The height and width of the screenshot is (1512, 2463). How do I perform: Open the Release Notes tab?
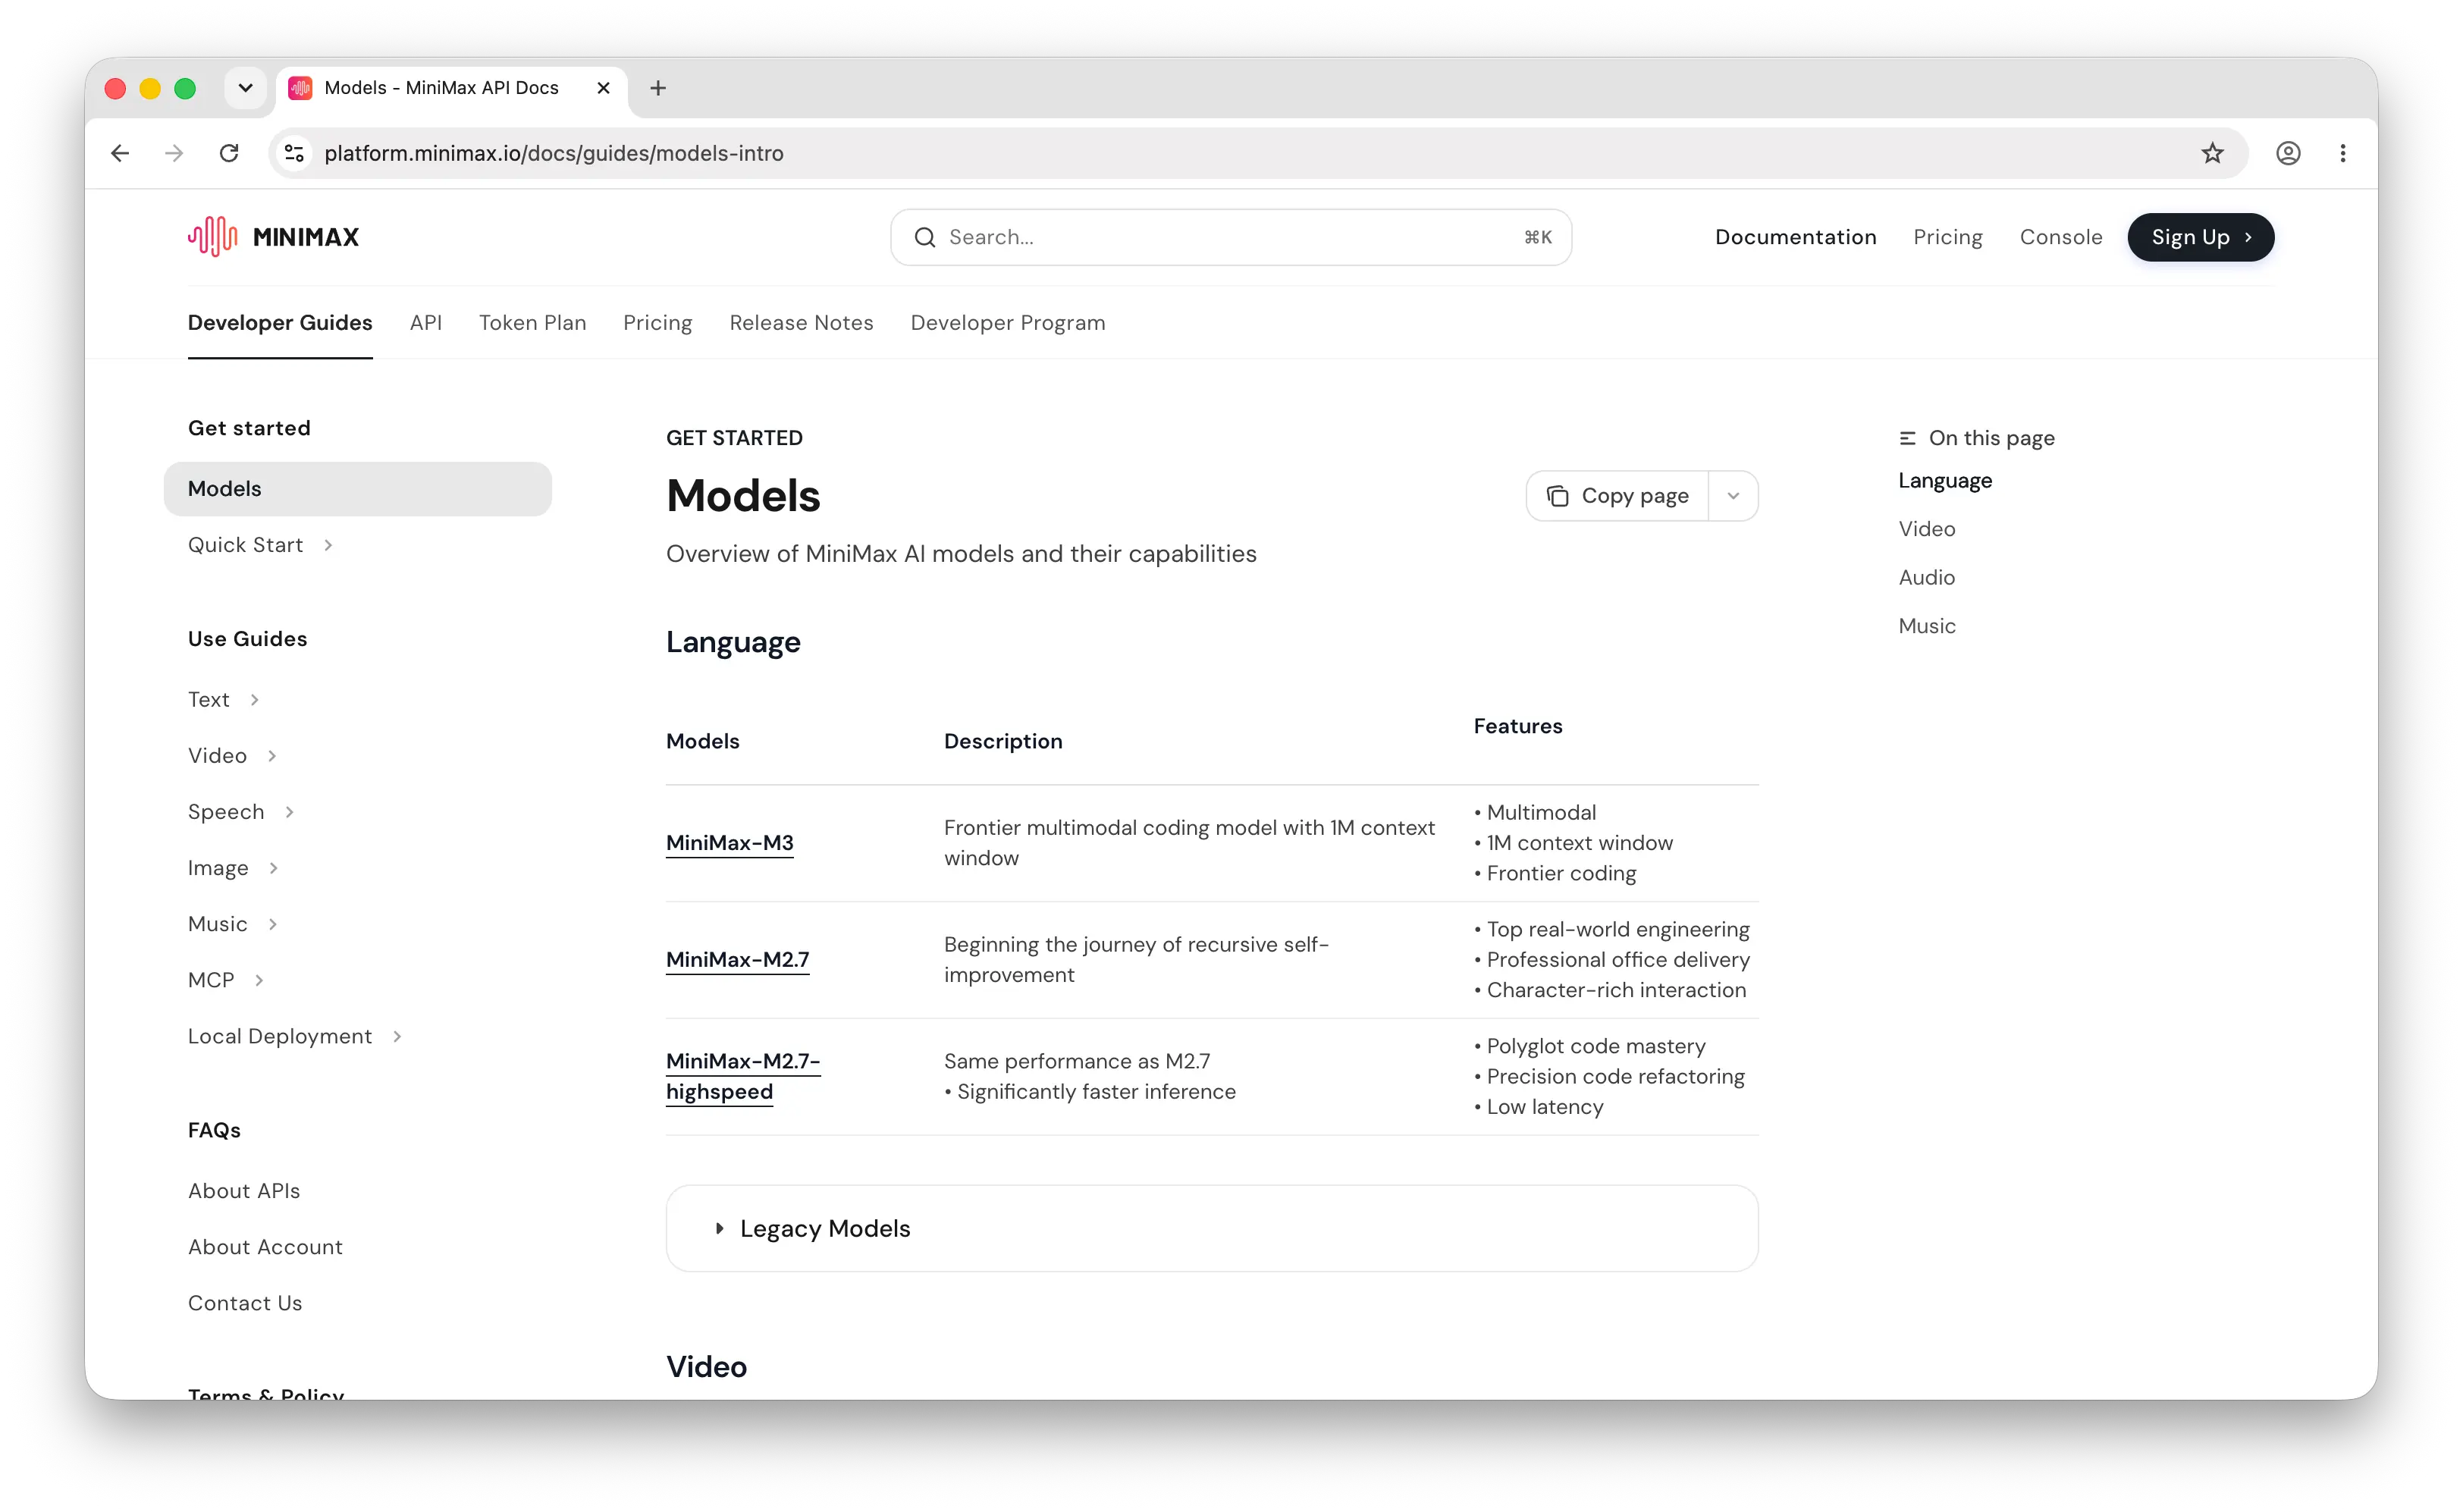coord(801,323)
